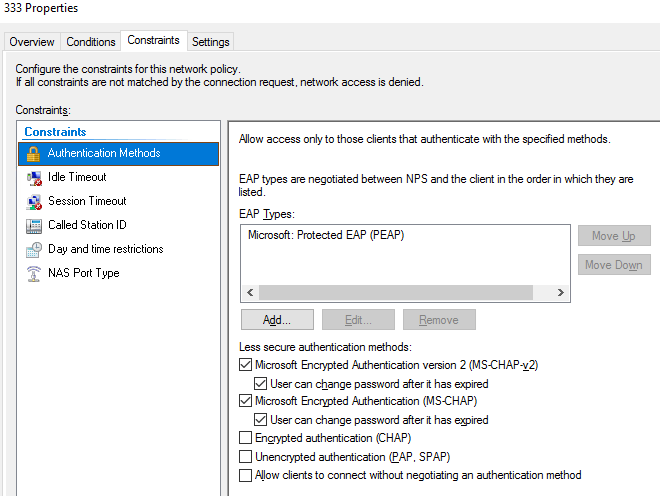Screen dimensions: 660x496
Task: Disable Microsoft Encrypted Authentication (MS-CHAP) checkbox
Action: (245, 400)
